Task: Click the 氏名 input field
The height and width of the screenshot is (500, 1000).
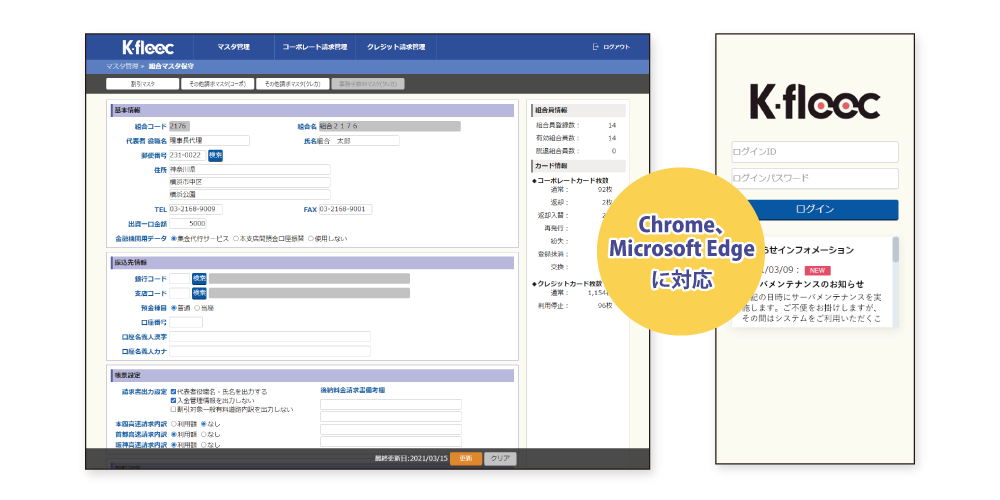Action: click(359, 141)
